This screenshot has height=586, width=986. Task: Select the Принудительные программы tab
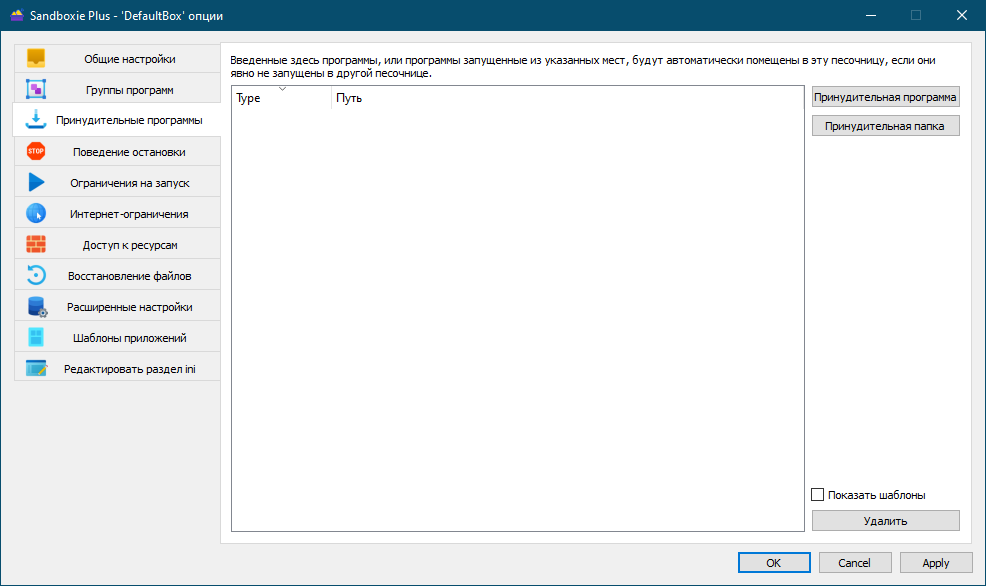point(118,120)
